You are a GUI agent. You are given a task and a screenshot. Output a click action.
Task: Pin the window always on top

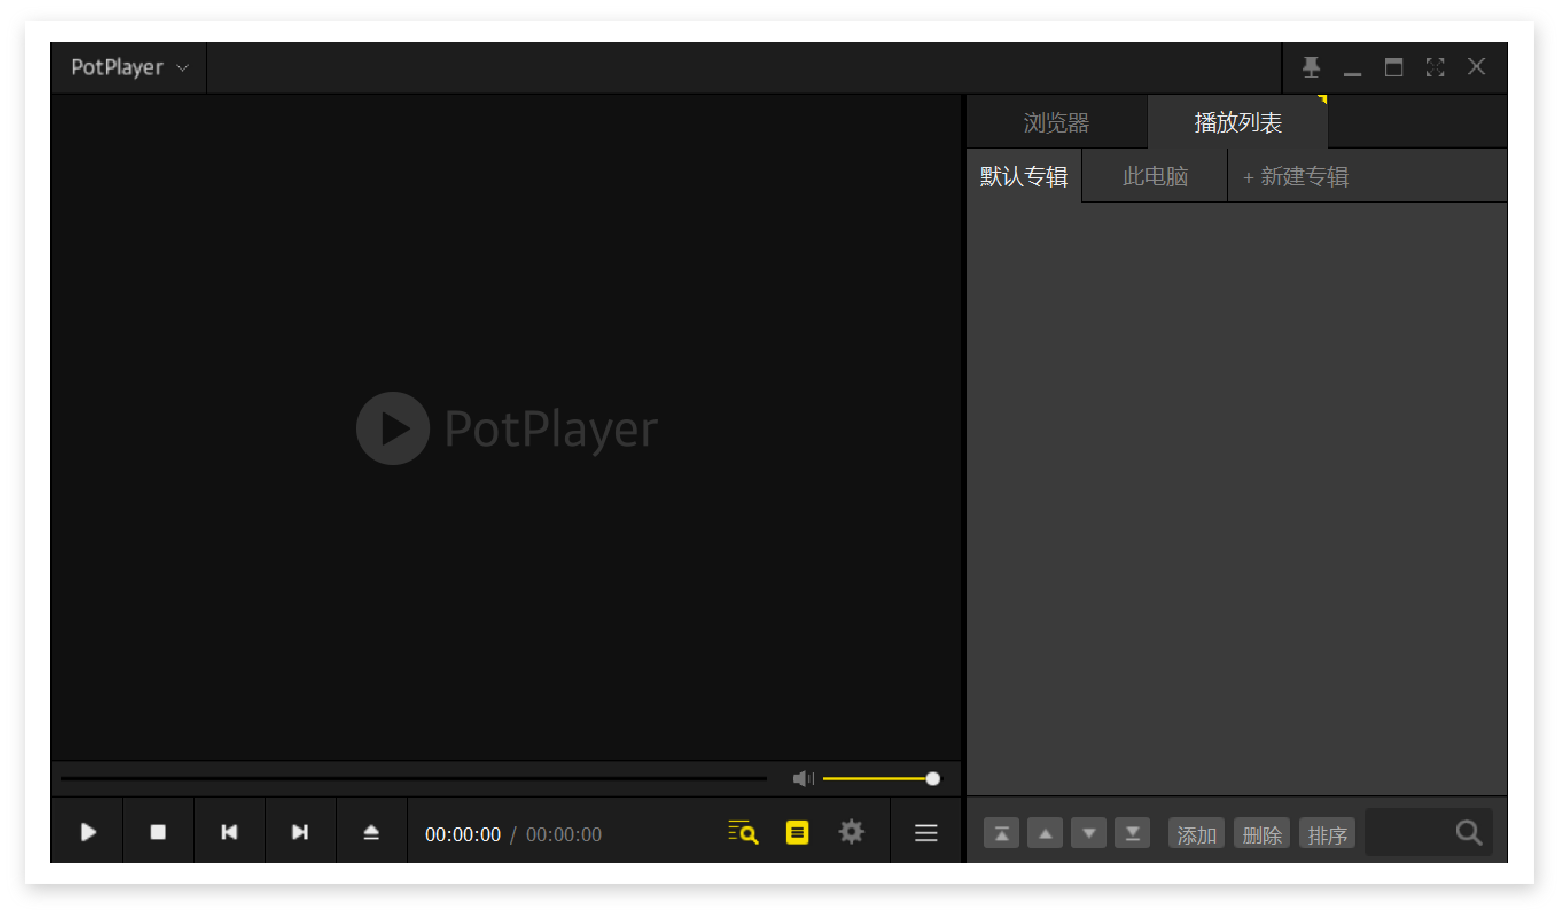click(1311, 67)
